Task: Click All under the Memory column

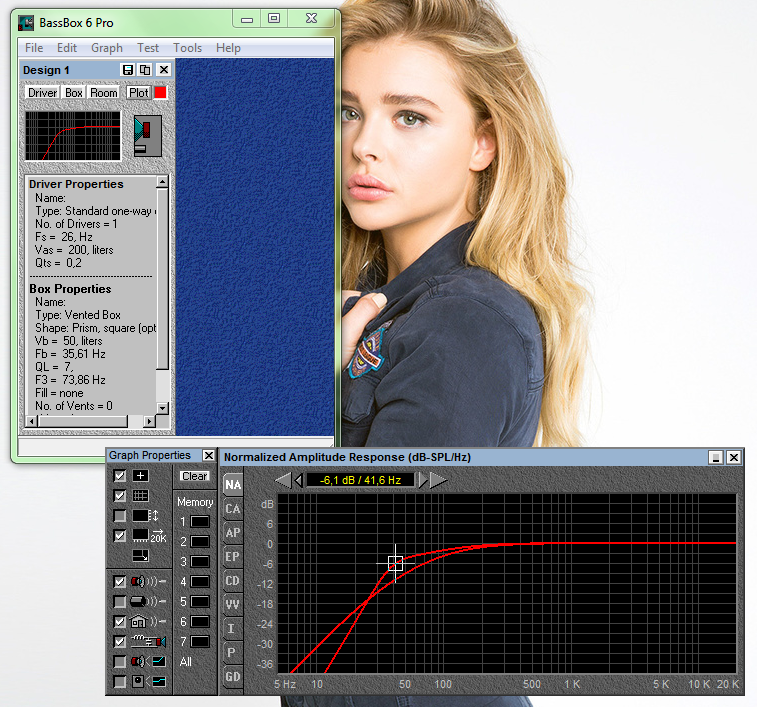Action: tap(186, 662)
